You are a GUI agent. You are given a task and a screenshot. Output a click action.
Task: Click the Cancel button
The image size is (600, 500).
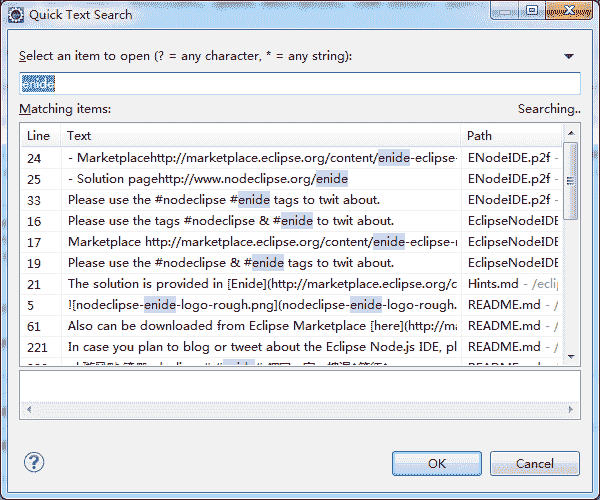(x=535, y=464)
